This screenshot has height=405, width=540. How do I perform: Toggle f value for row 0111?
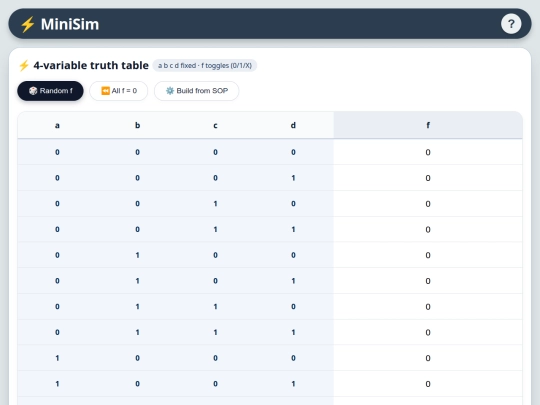[428, 332]
